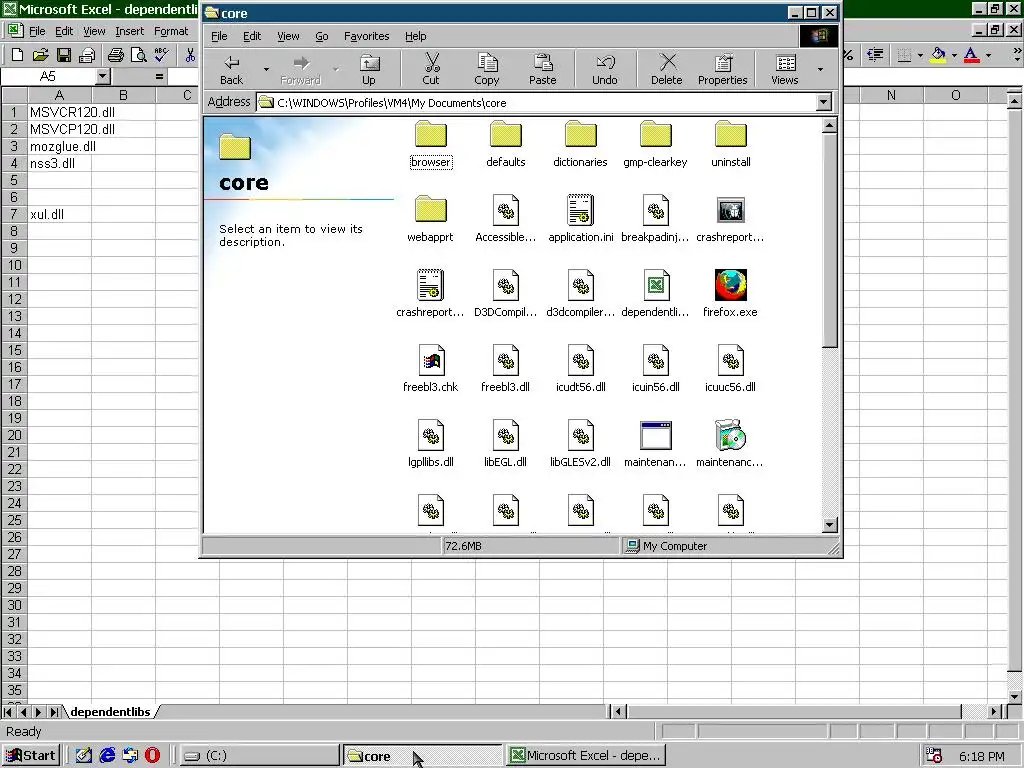Click the Excel fill color bucket
This screenshot has height=768, width=1024.
[x=938, y=56]
